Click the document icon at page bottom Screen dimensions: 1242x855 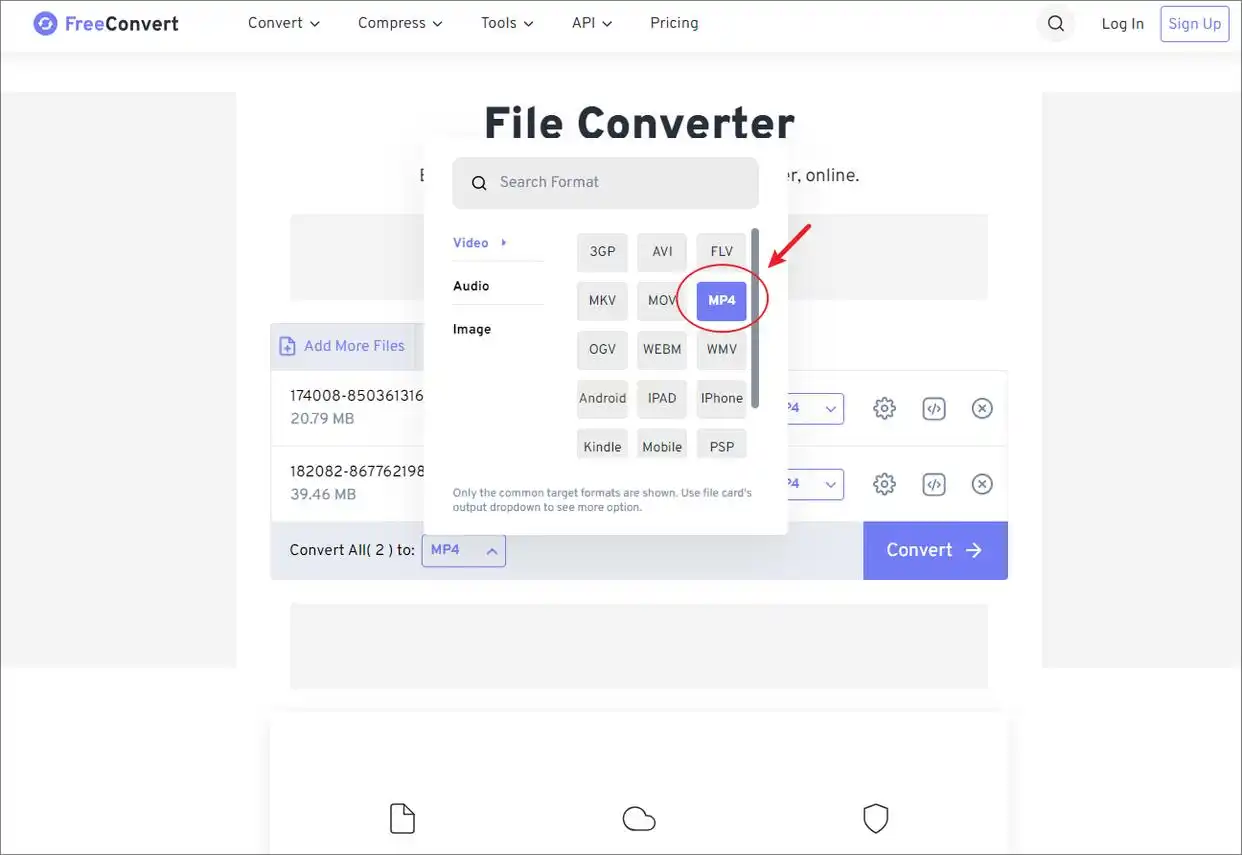(x=402, y=818)
